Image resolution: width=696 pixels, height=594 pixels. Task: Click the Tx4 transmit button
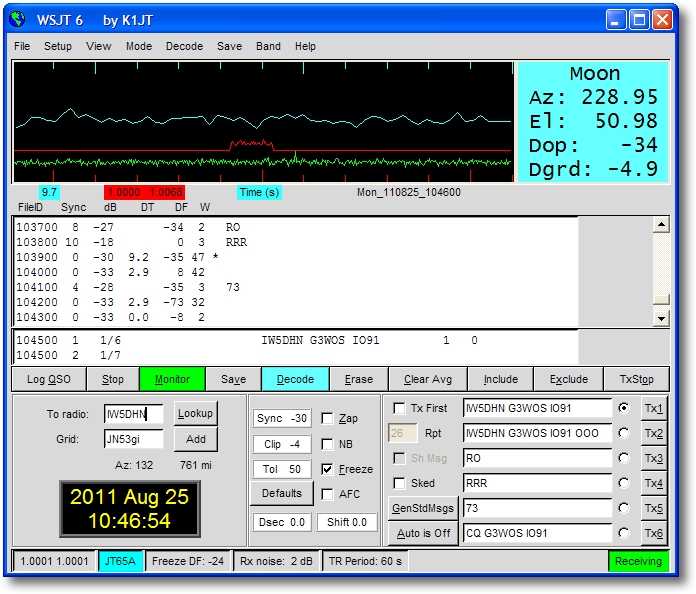654,483
